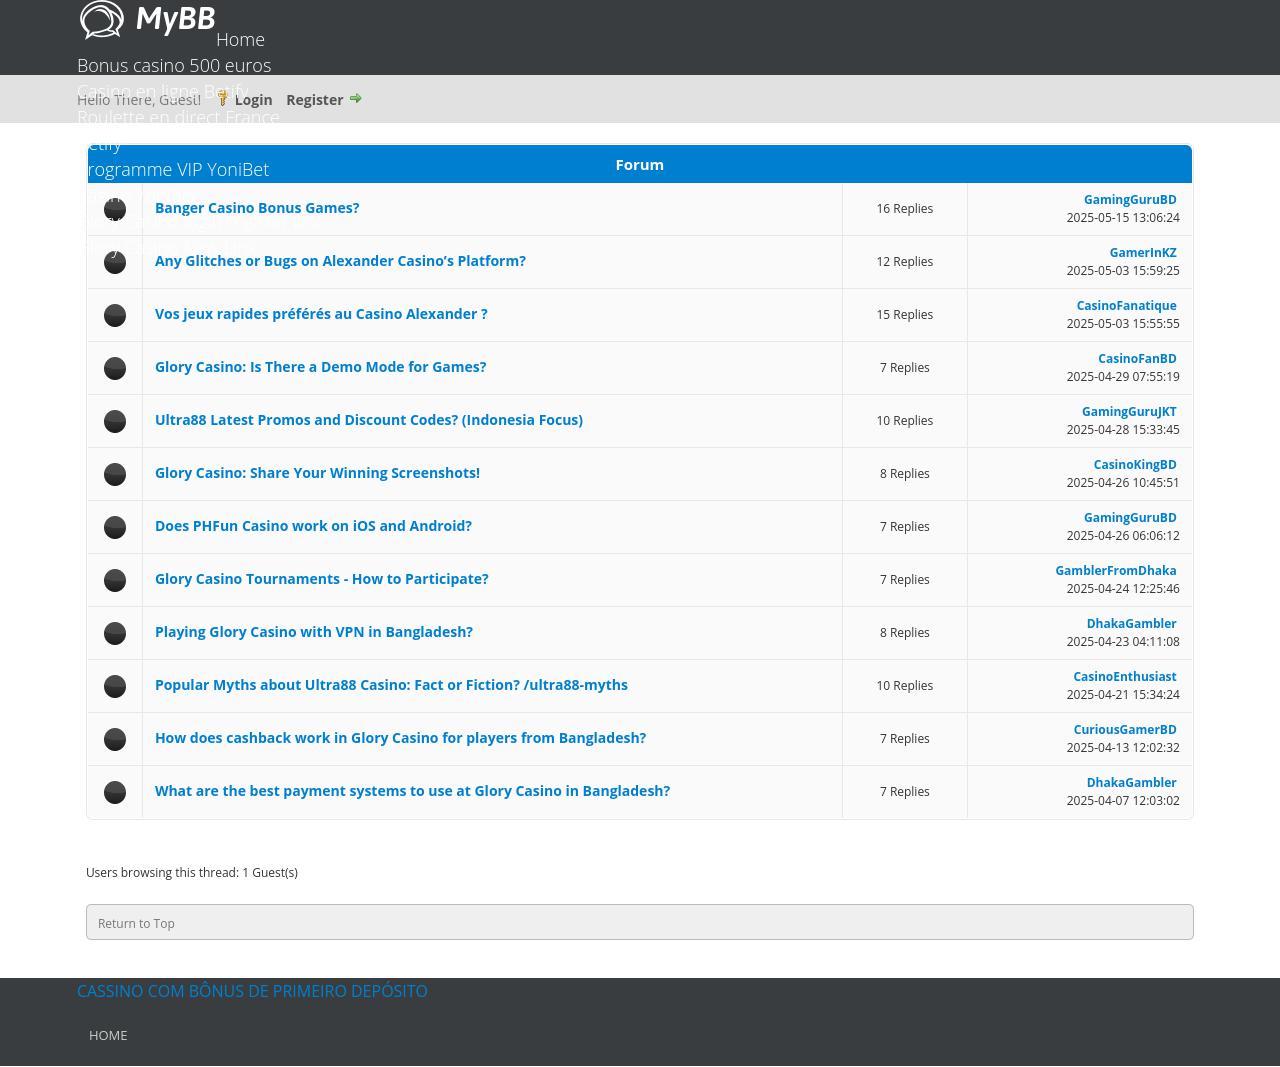Click the Login link
Image resolution: width=1280 pixels, height=1067 pixels.
pos(253,100)
